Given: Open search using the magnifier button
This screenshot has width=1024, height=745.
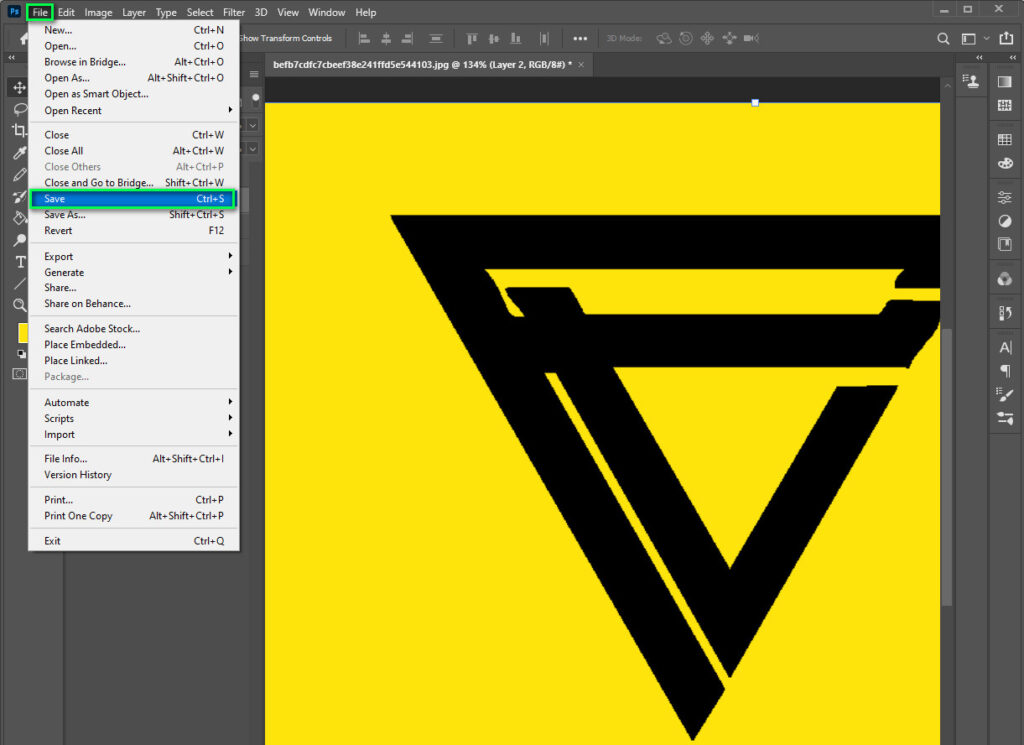Looking at the screenshot, I should [943, 38].
